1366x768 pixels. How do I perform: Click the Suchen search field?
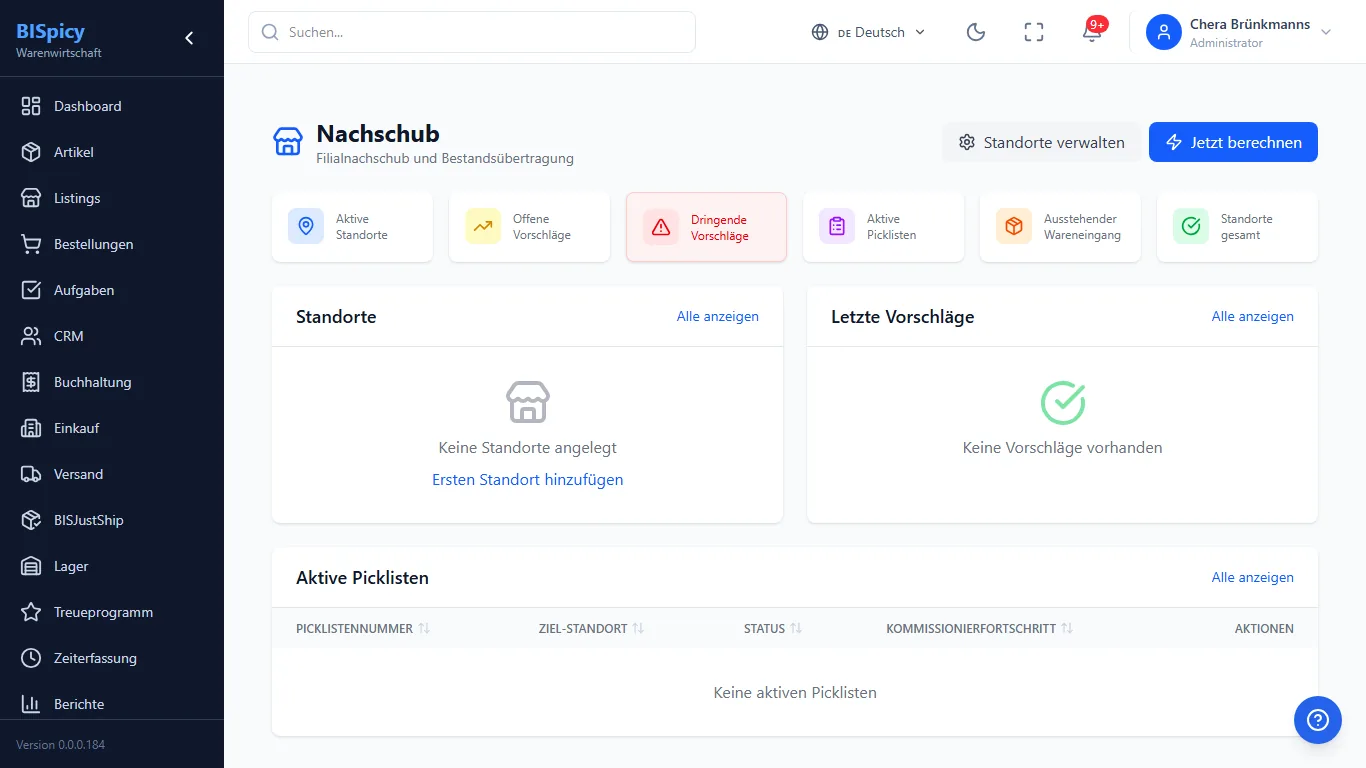coord(472,32)
